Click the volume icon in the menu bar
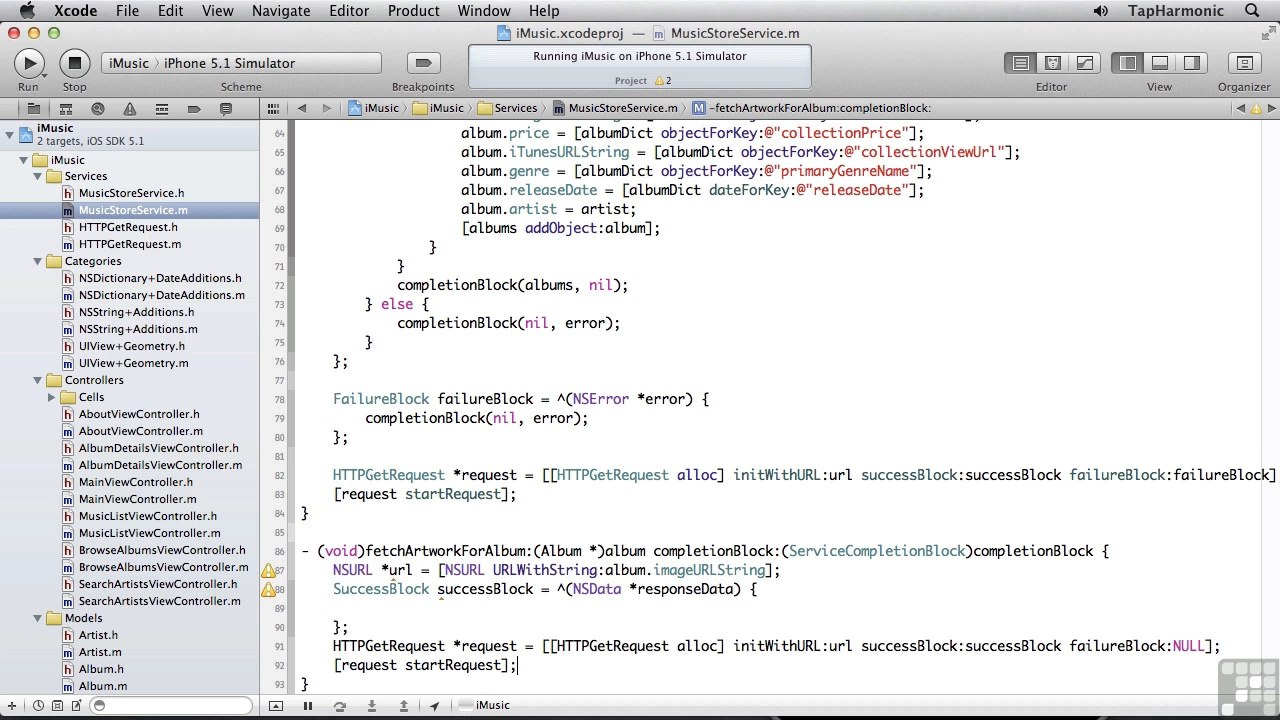Viewport: 1280px width, 720px height. pyautogui.click(x=1101, y=11)
